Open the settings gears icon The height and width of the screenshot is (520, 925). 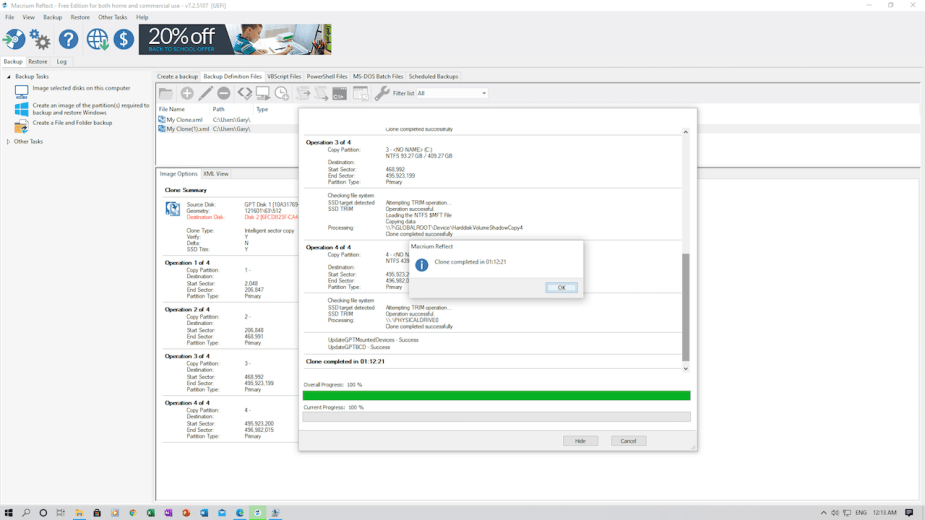40,39
